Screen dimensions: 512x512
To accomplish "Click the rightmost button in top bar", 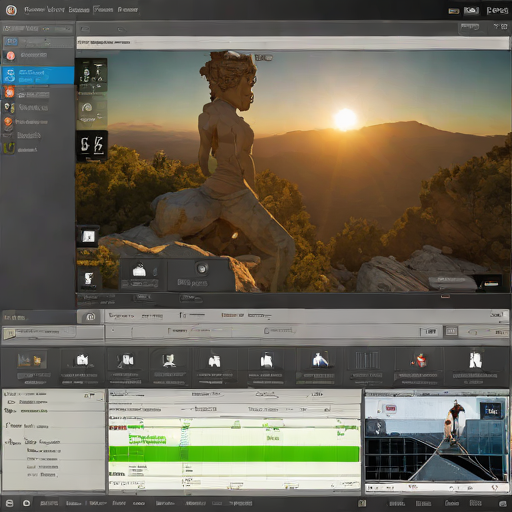I will 497,11.
